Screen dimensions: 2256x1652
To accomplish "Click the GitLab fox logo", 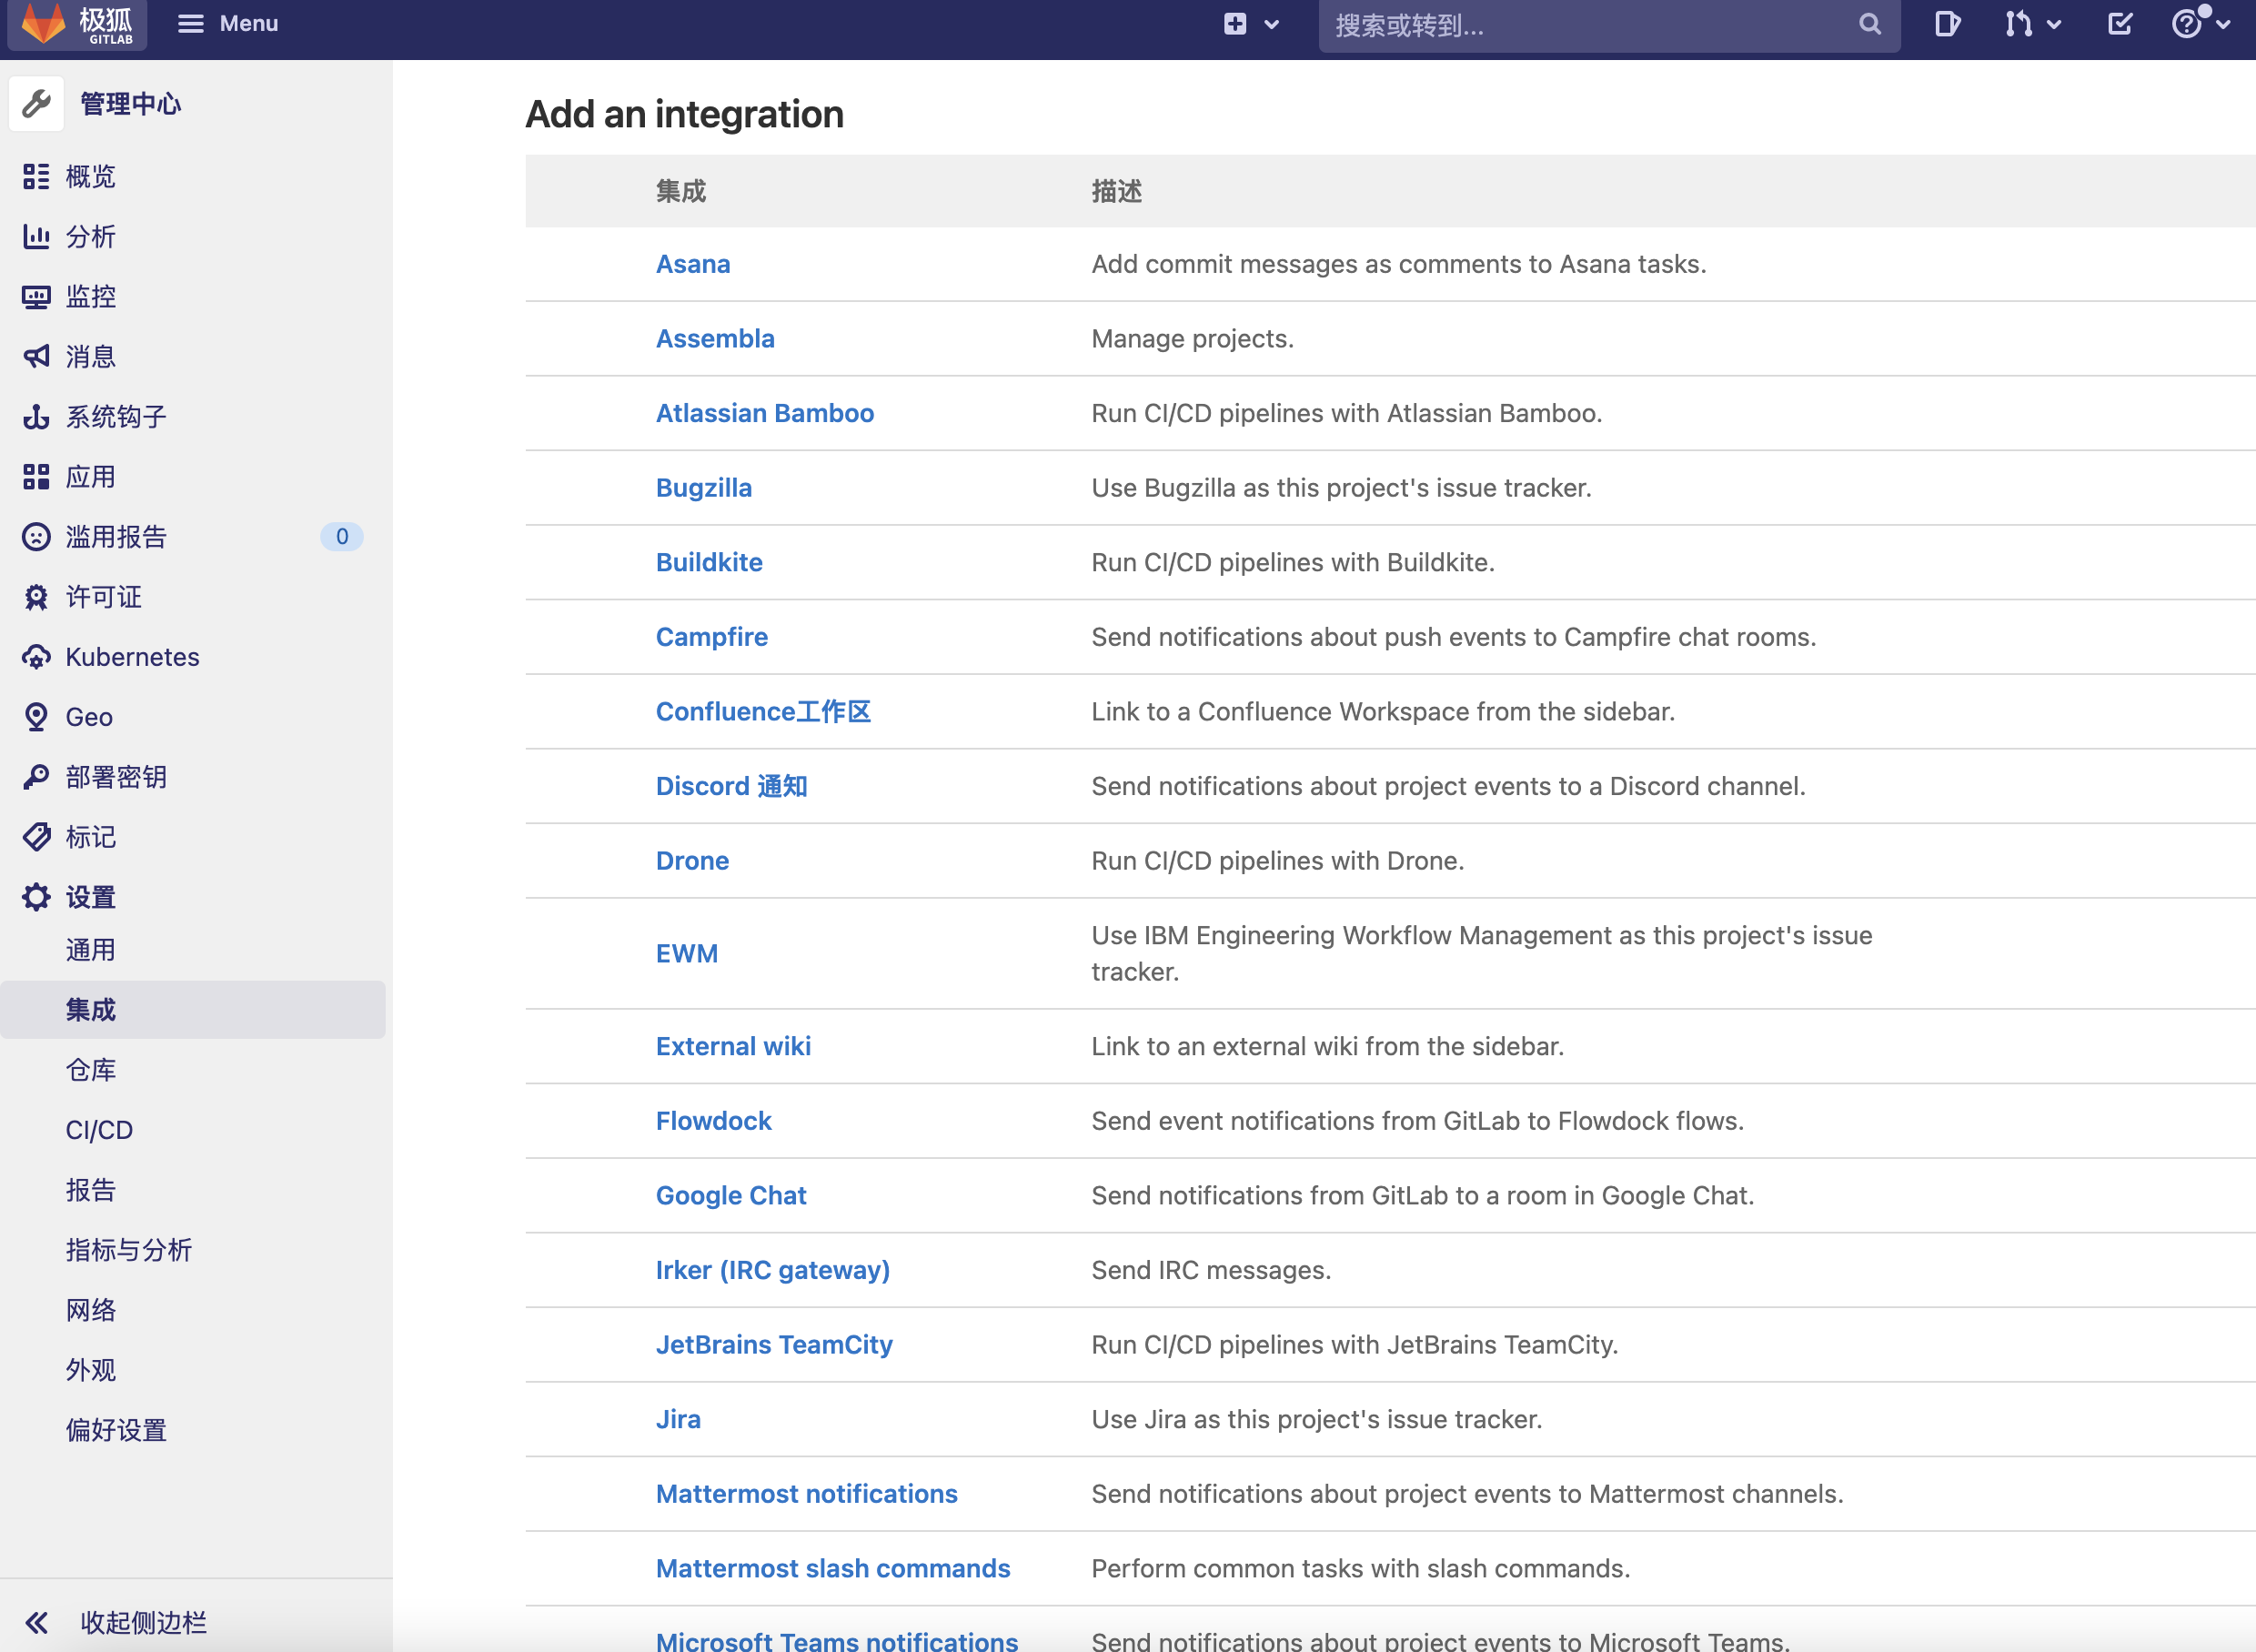I will 43,23.
